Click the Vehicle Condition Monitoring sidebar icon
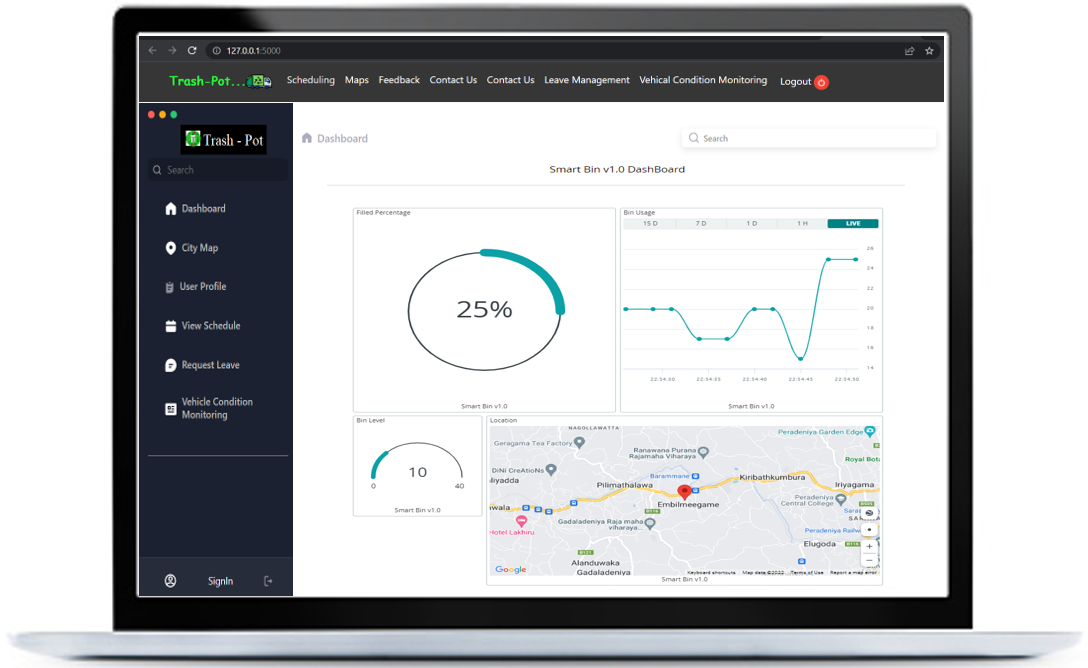1088x668 pixels. click(x=171, y=409)
